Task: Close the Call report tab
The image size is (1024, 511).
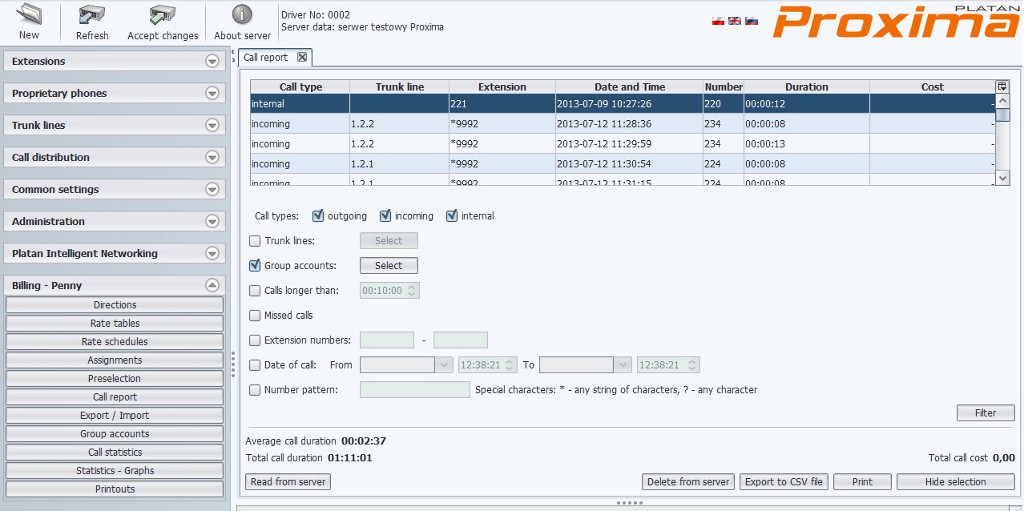Action: pyautogui.click(x=302, y=57)
